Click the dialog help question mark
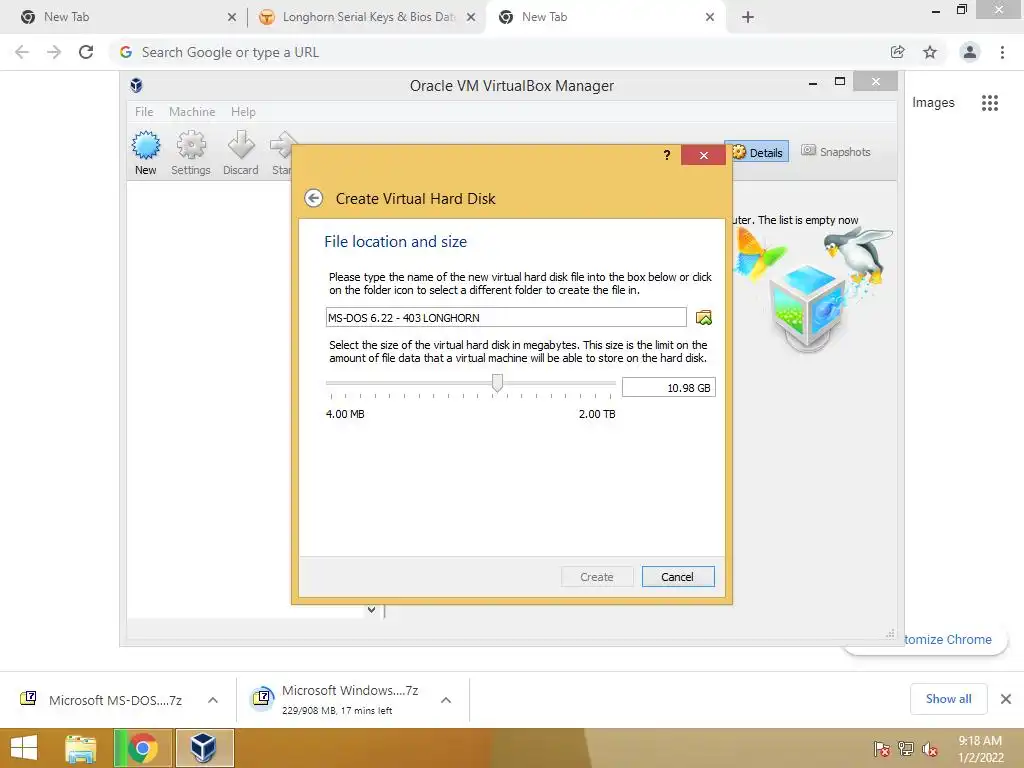 pyautogui.click(x=666, y=155)
